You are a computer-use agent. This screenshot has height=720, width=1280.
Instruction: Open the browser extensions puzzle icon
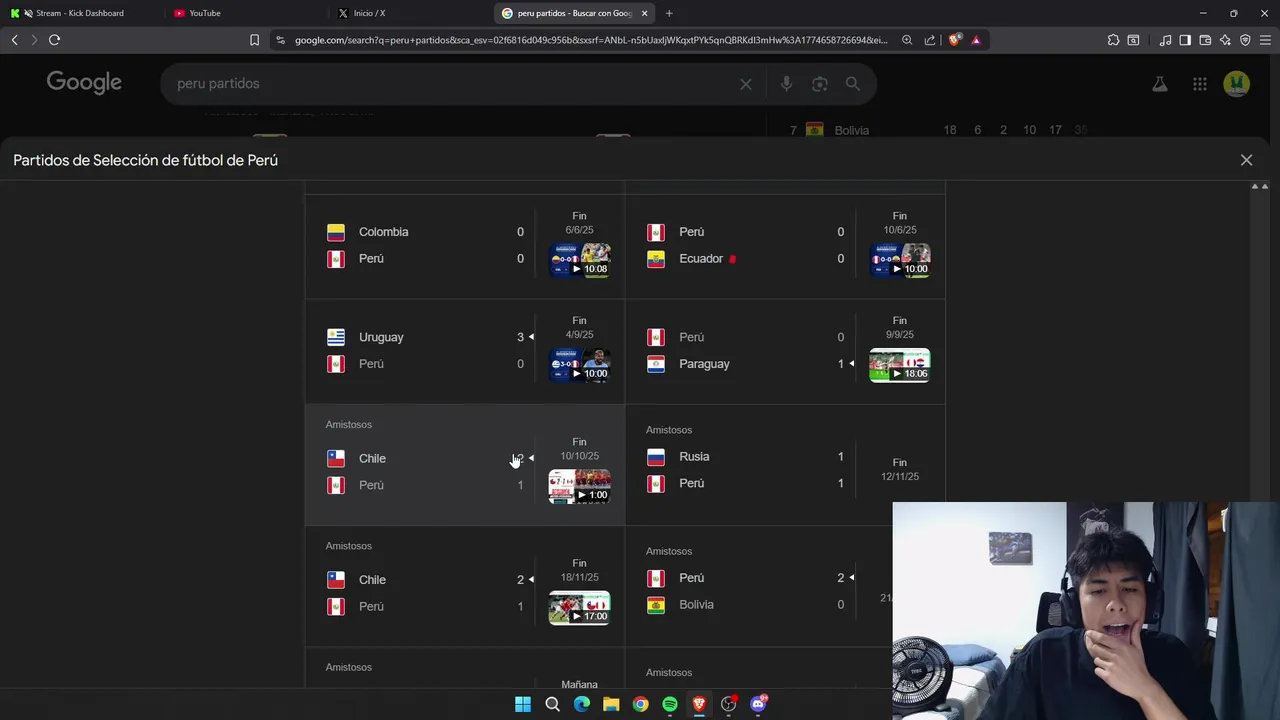coord(1113,40)
